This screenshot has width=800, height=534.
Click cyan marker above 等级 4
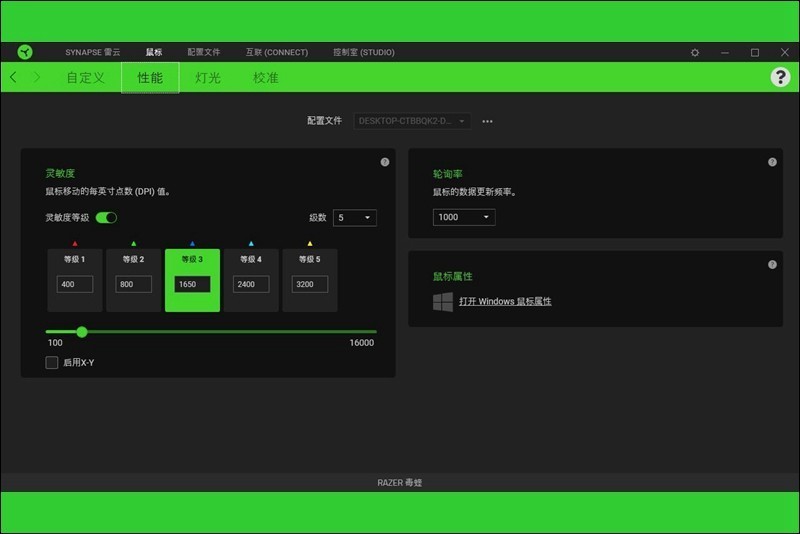[251, 244]
